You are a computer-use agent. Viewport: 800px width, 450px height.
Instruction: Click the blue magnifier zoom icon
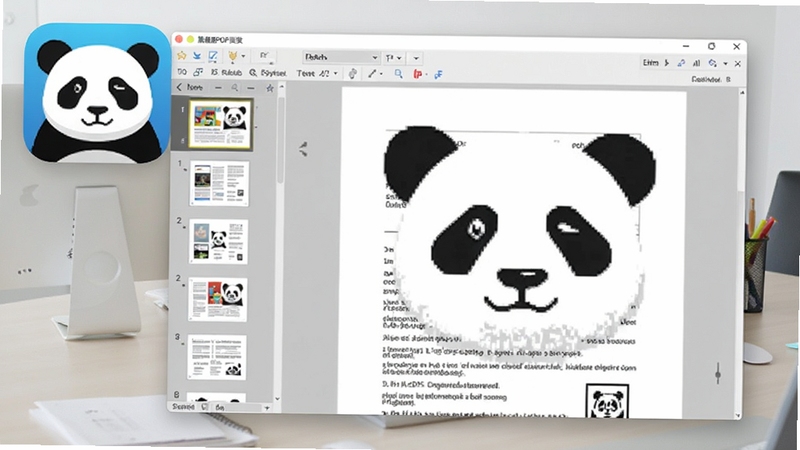[398, 74]
